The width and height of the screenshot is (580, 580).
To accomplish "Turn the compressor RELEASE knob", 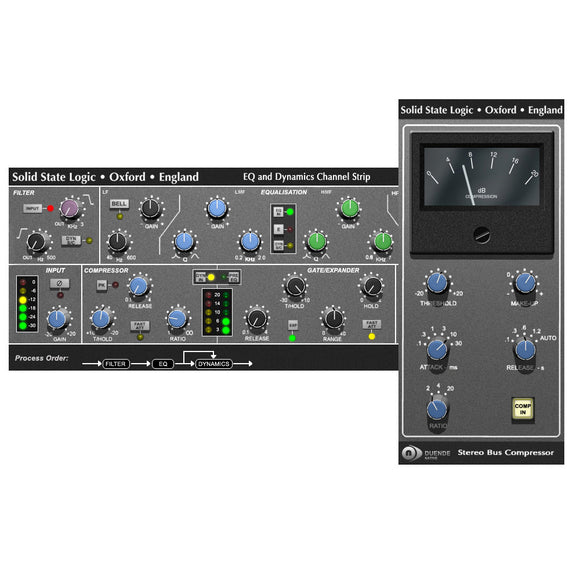I will (x=139, y=286).
